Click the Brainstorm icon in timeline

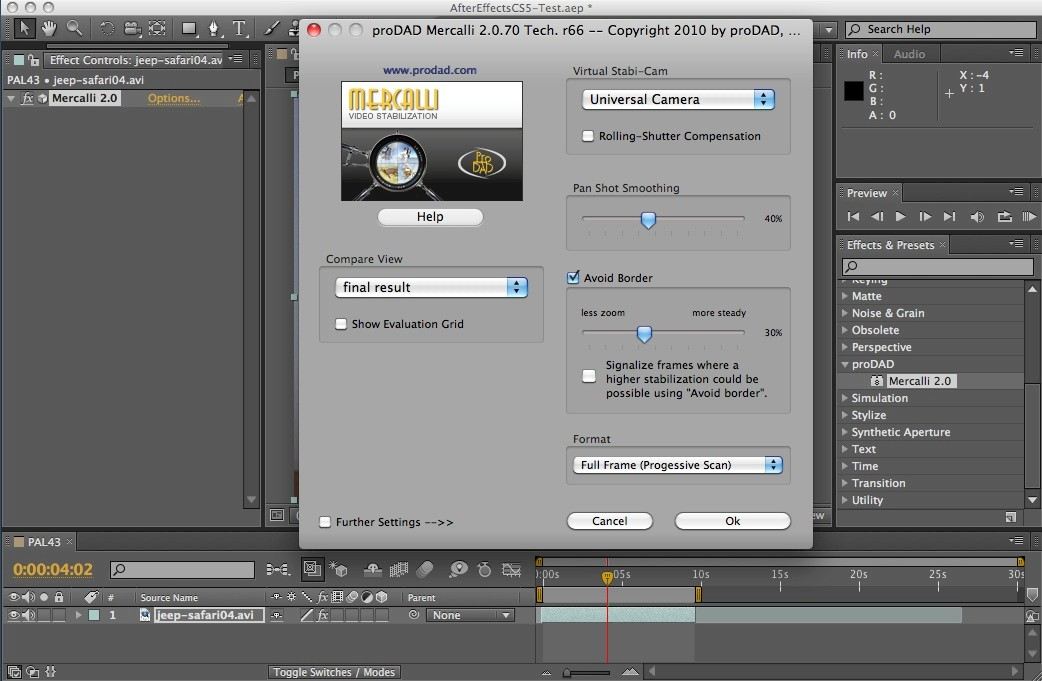[x=458, y=569]
